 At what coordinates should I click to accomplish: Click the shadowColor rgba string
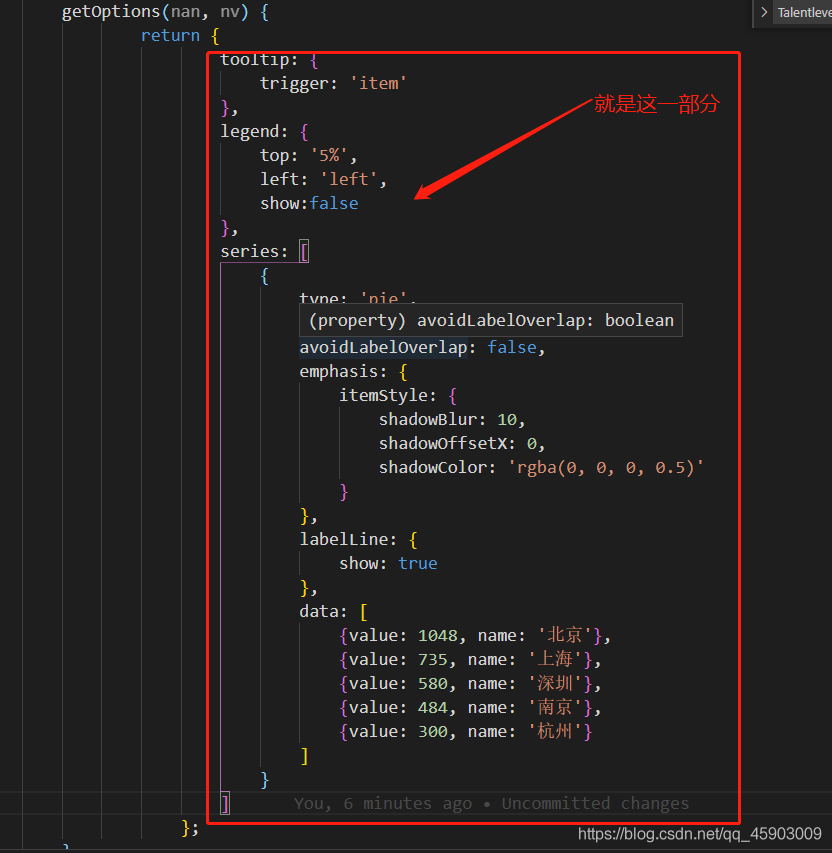(x=606, y=467)
